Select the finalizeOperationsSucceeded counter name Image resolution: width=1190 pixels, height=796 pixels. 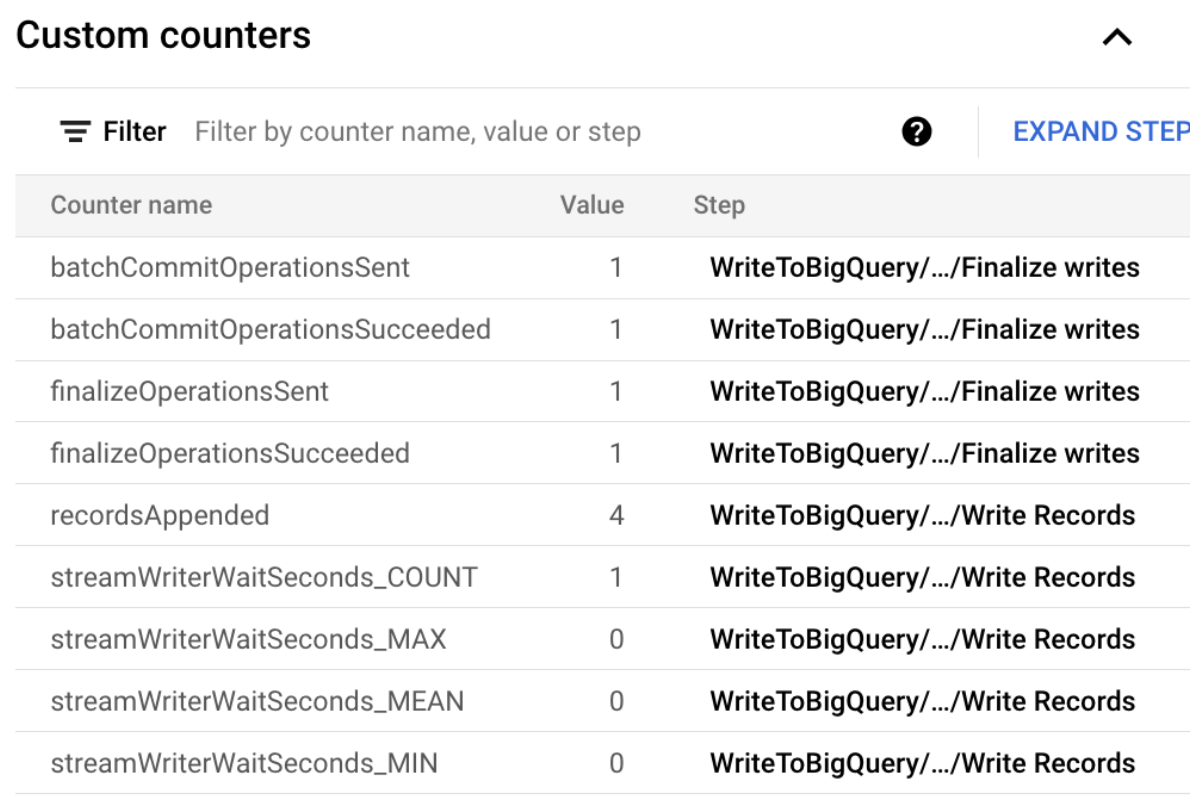coord(230,453)
